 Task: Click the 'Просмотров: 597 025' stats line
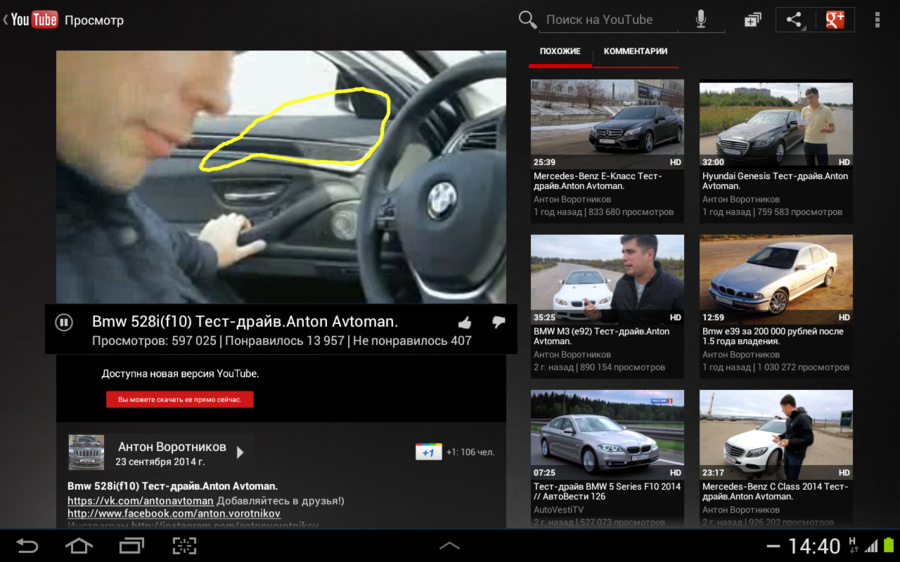tap(282, 341)
